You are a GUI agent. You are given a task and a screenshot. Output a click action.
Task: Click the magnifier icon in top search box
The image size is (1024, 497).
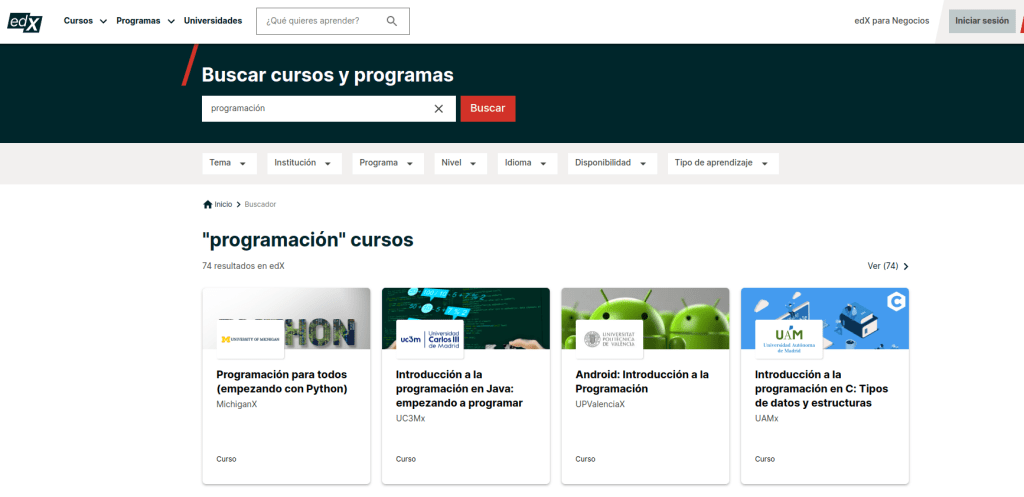(x=392, y=21)
